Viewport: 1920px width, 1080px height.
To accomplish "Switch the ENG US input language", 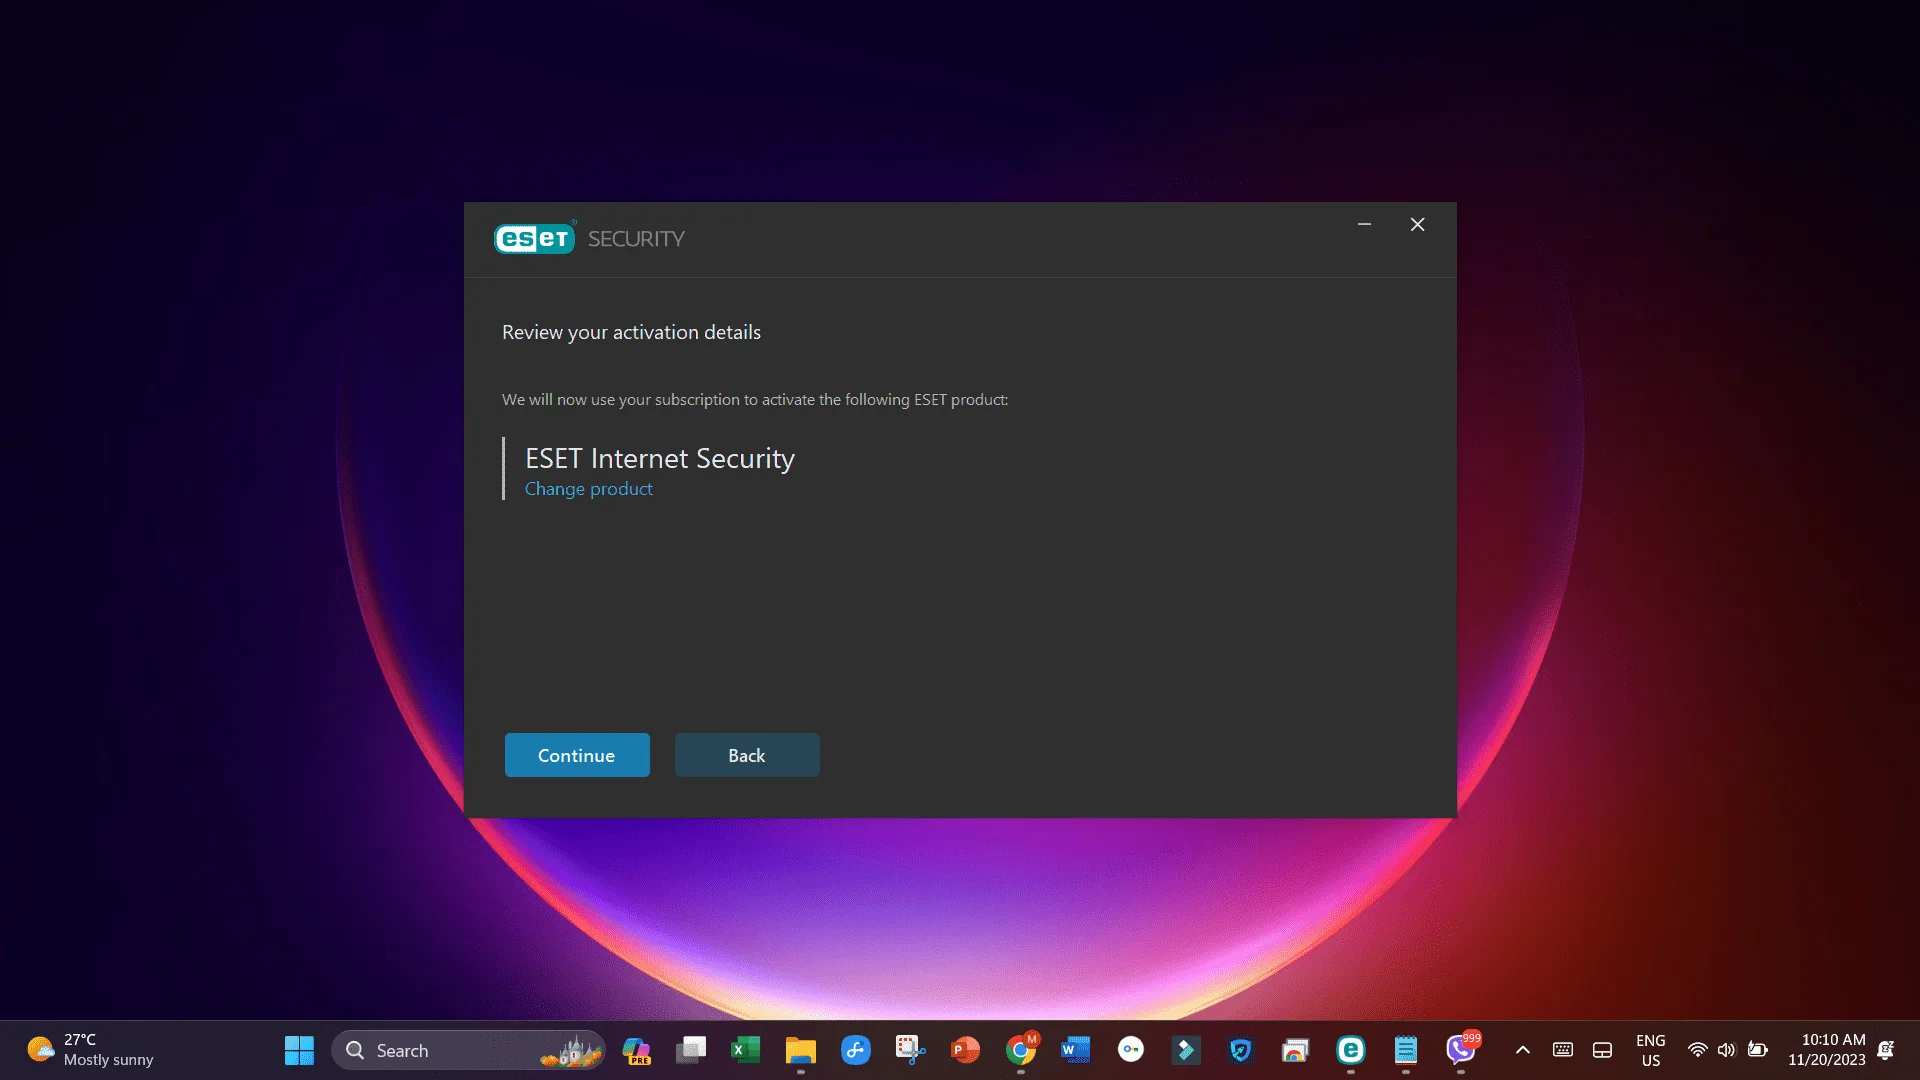I will click(1650, 1050).
